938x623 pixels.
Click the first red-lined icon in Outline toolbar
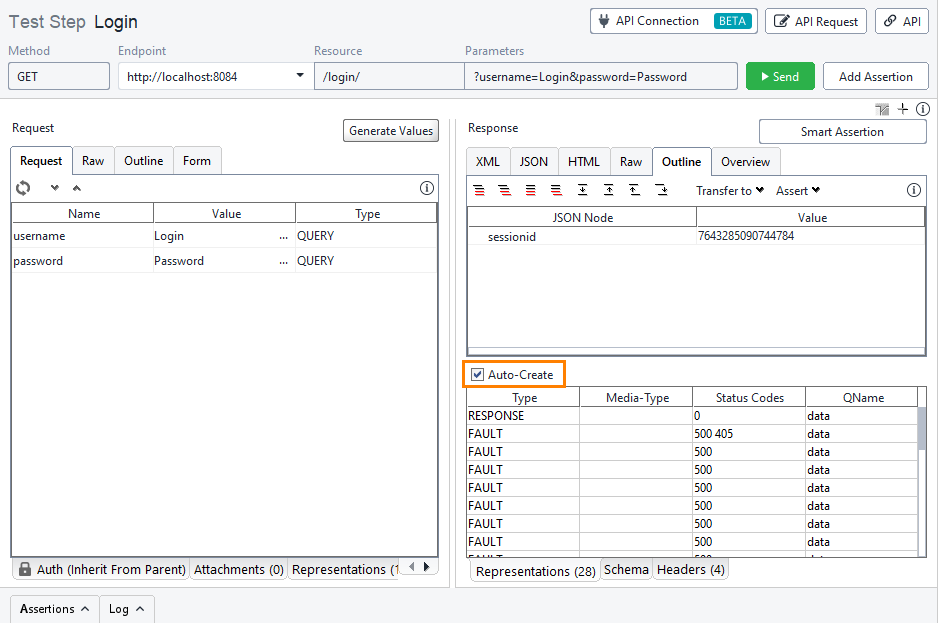click(479, 190)
